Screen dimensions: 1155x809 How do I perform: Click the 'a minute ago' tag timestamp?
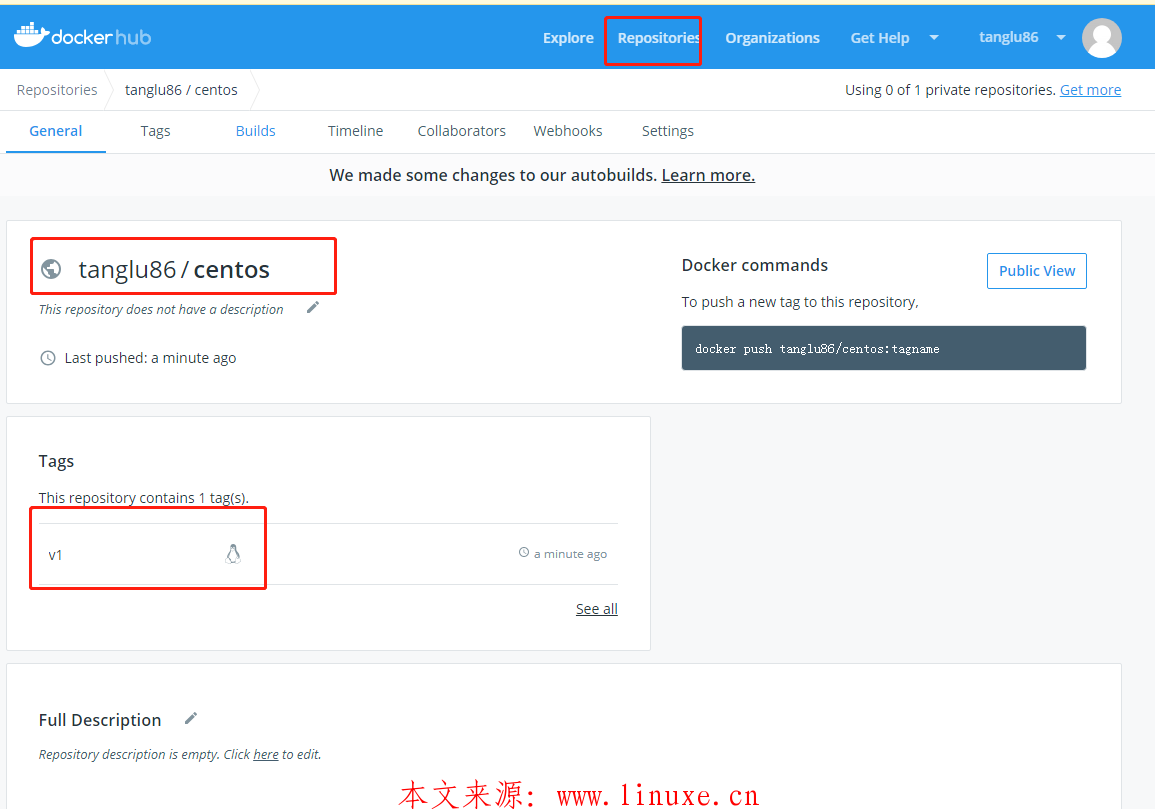pyautogui.click(x=570, y=554)
